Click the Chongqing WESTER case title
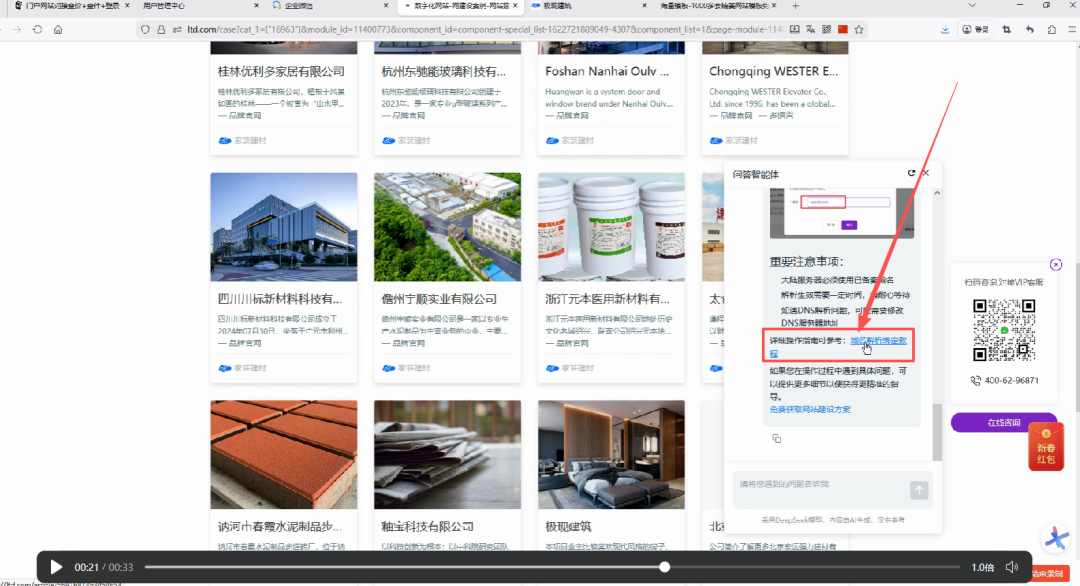Viewport: 1080px width, 586px height. [x=773, y=72]
